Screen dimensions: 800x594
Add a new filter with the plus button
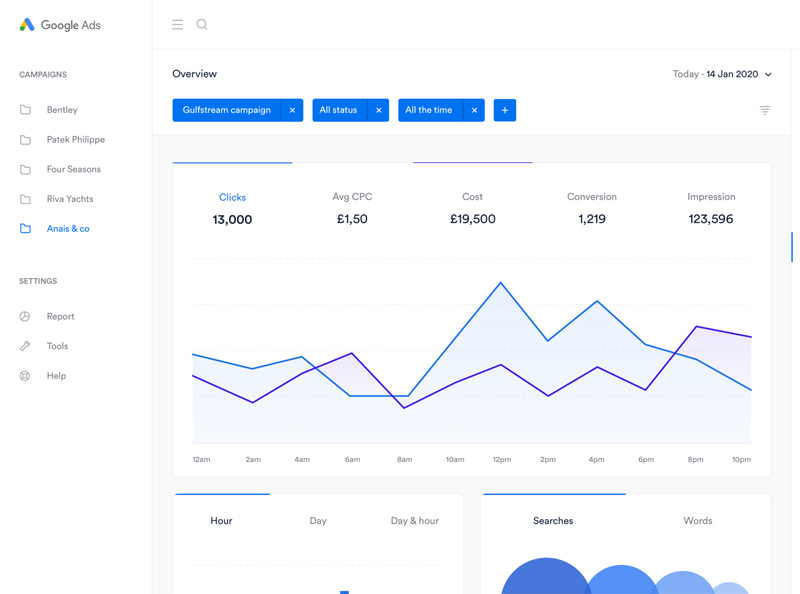click(x=505, y=110)
